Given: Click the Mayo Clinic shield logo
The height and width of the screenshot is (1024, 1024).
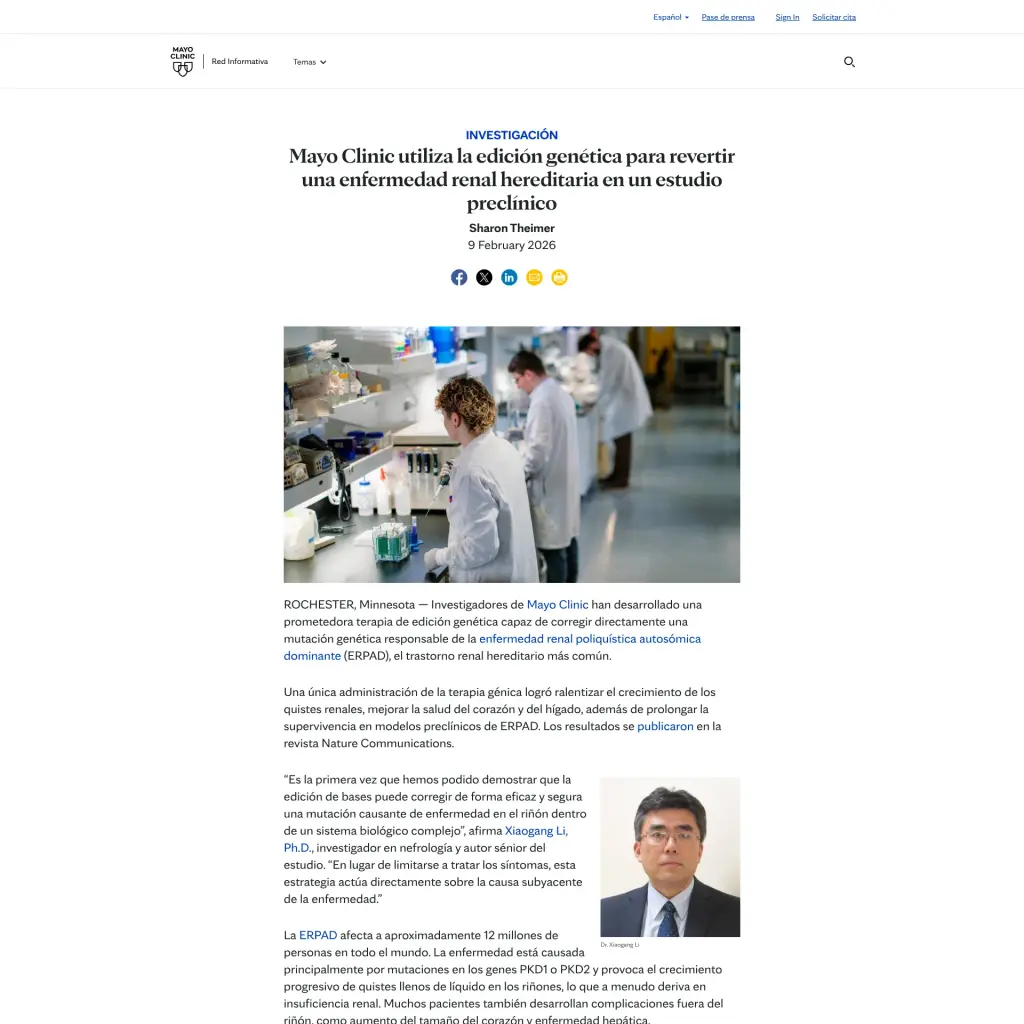Looking at the screenshot, I should click(x=182, y=61).
